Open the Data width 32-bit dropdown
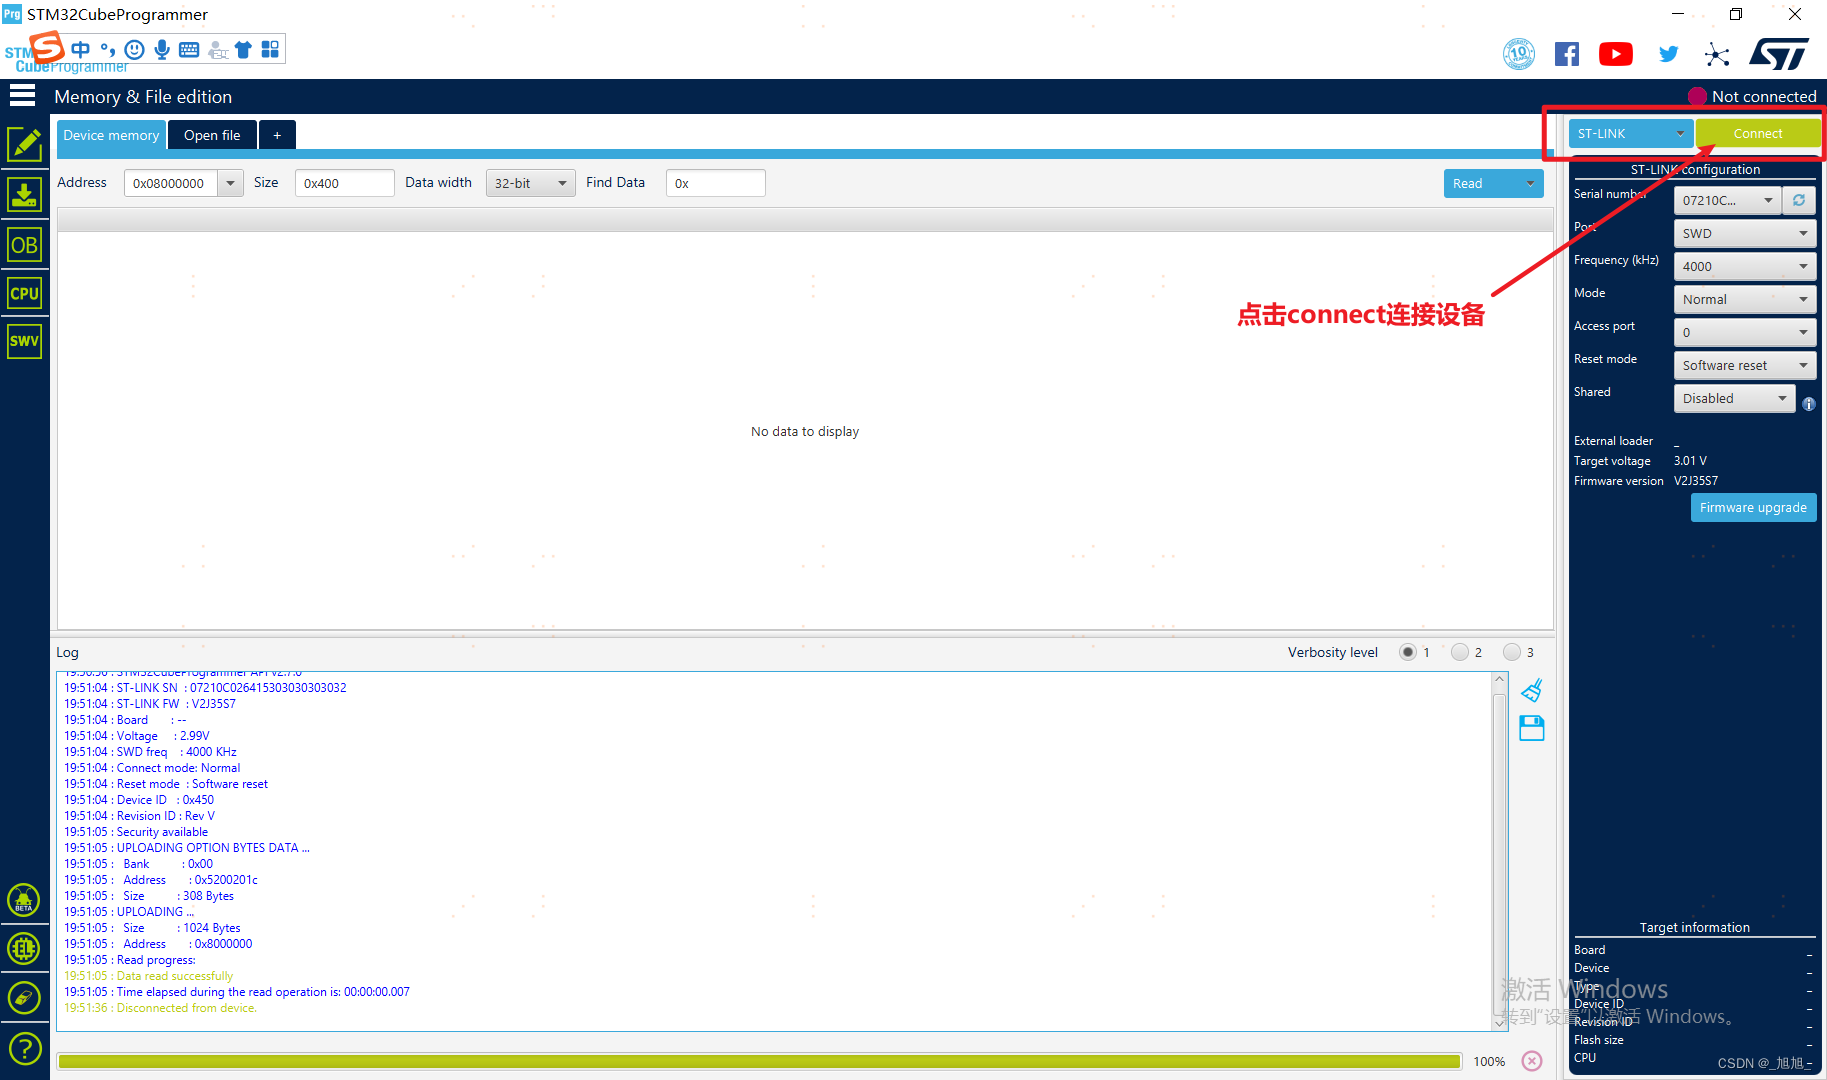 [530, 183]
